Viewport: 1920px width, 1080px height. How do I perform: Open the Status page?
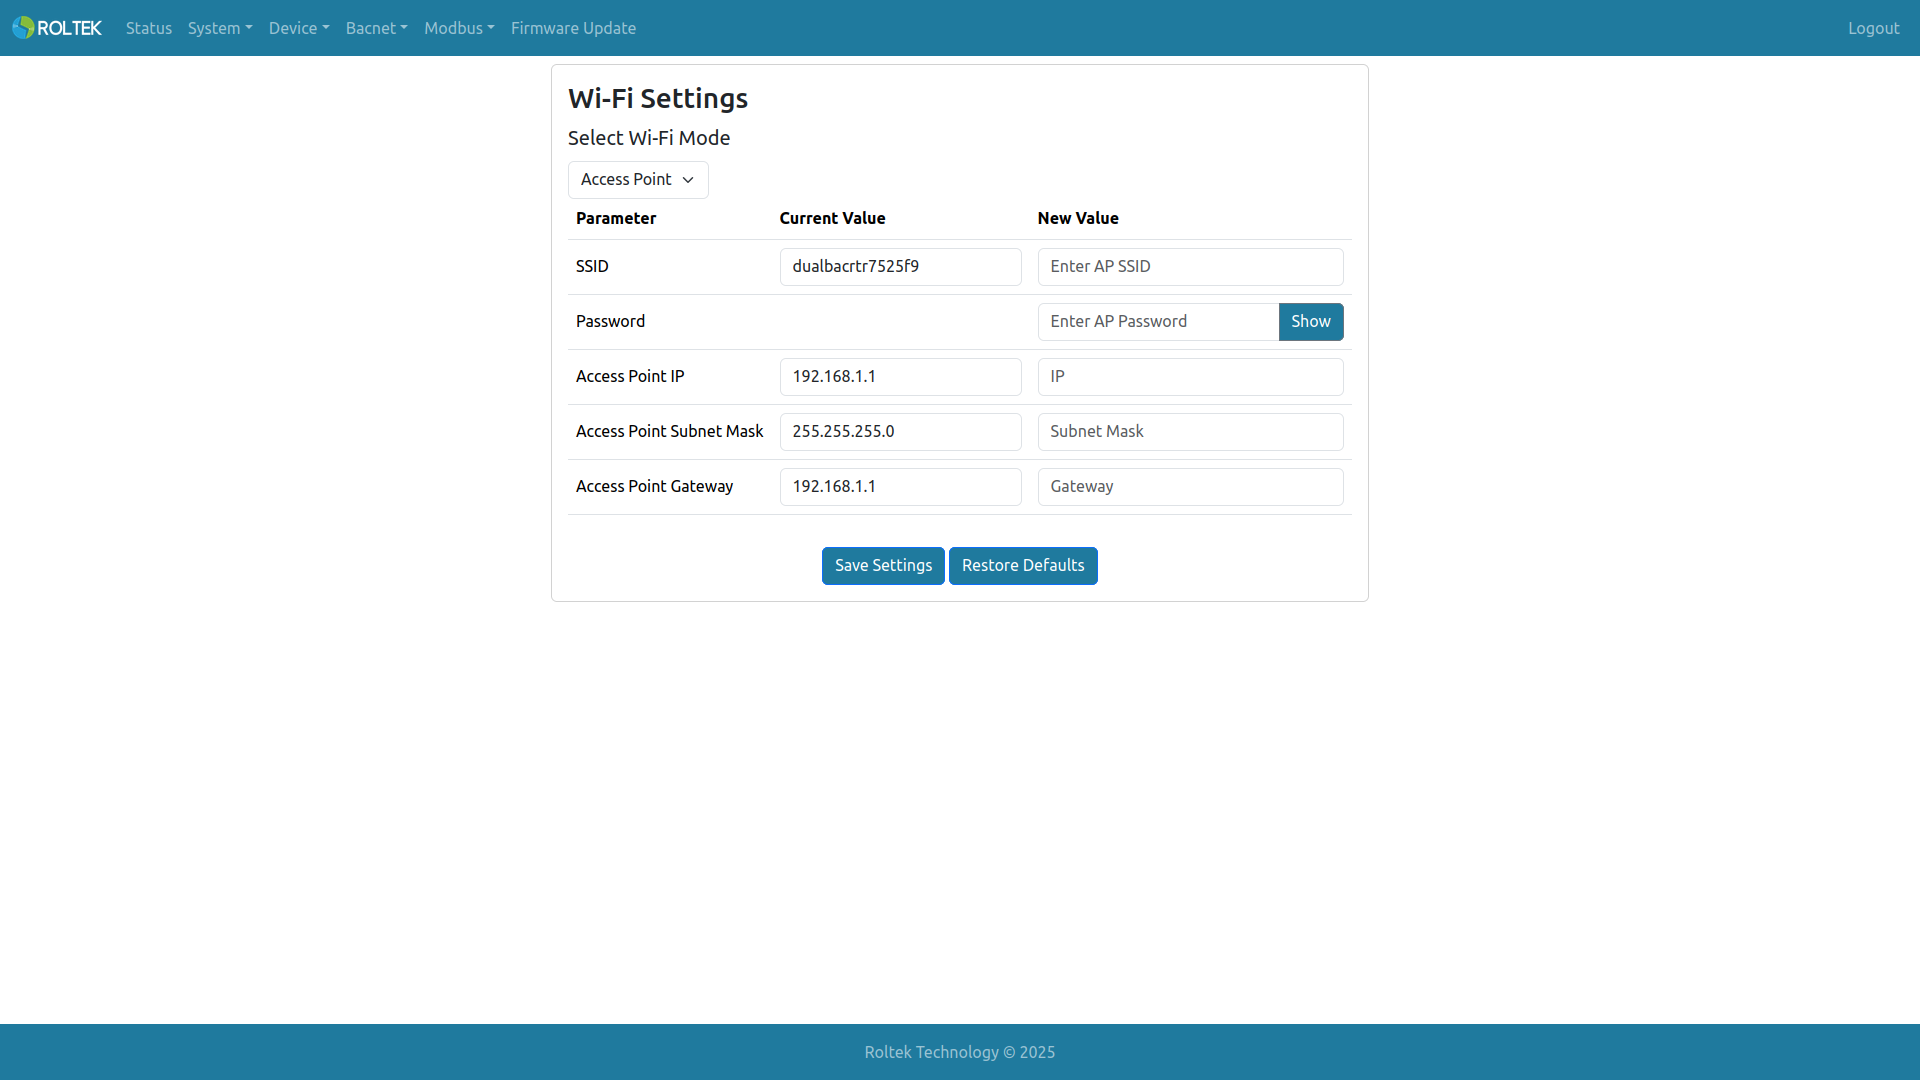(149, 28)
